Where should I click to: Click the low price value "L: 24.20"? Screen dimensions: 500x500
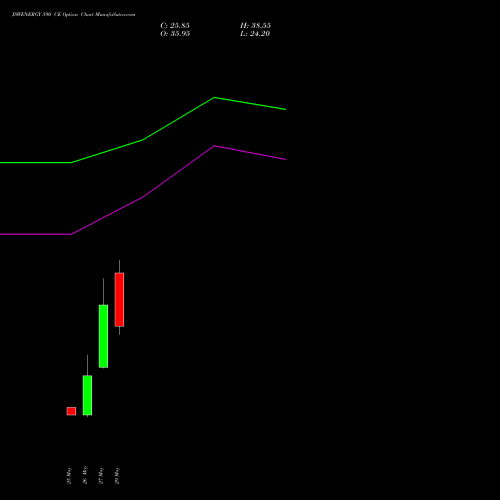255,34
